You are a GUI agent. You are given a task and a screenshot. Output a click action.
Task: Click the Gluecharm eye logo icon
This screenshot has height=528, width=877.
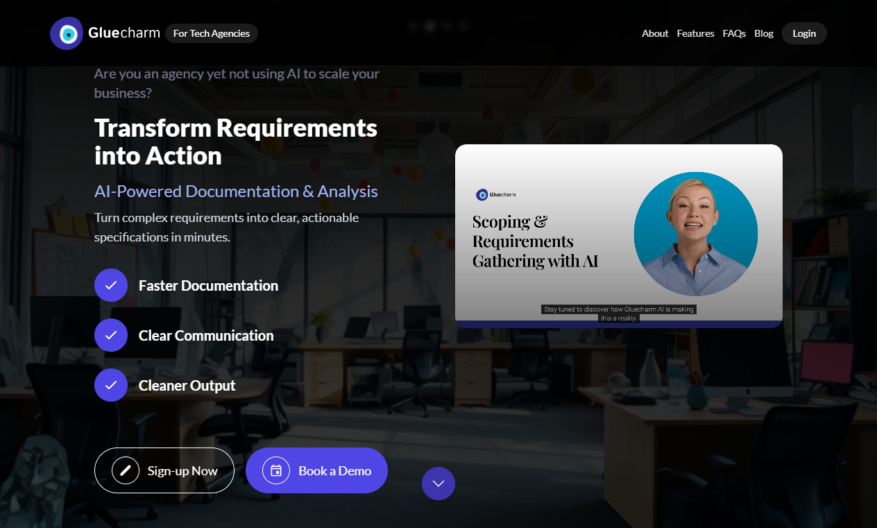coord(67,34)
